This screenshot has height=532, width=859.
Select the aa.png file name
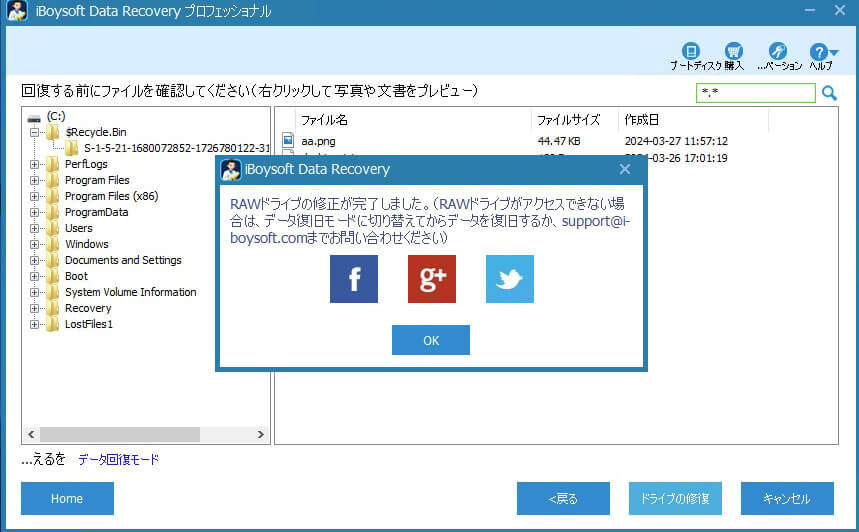318,141
